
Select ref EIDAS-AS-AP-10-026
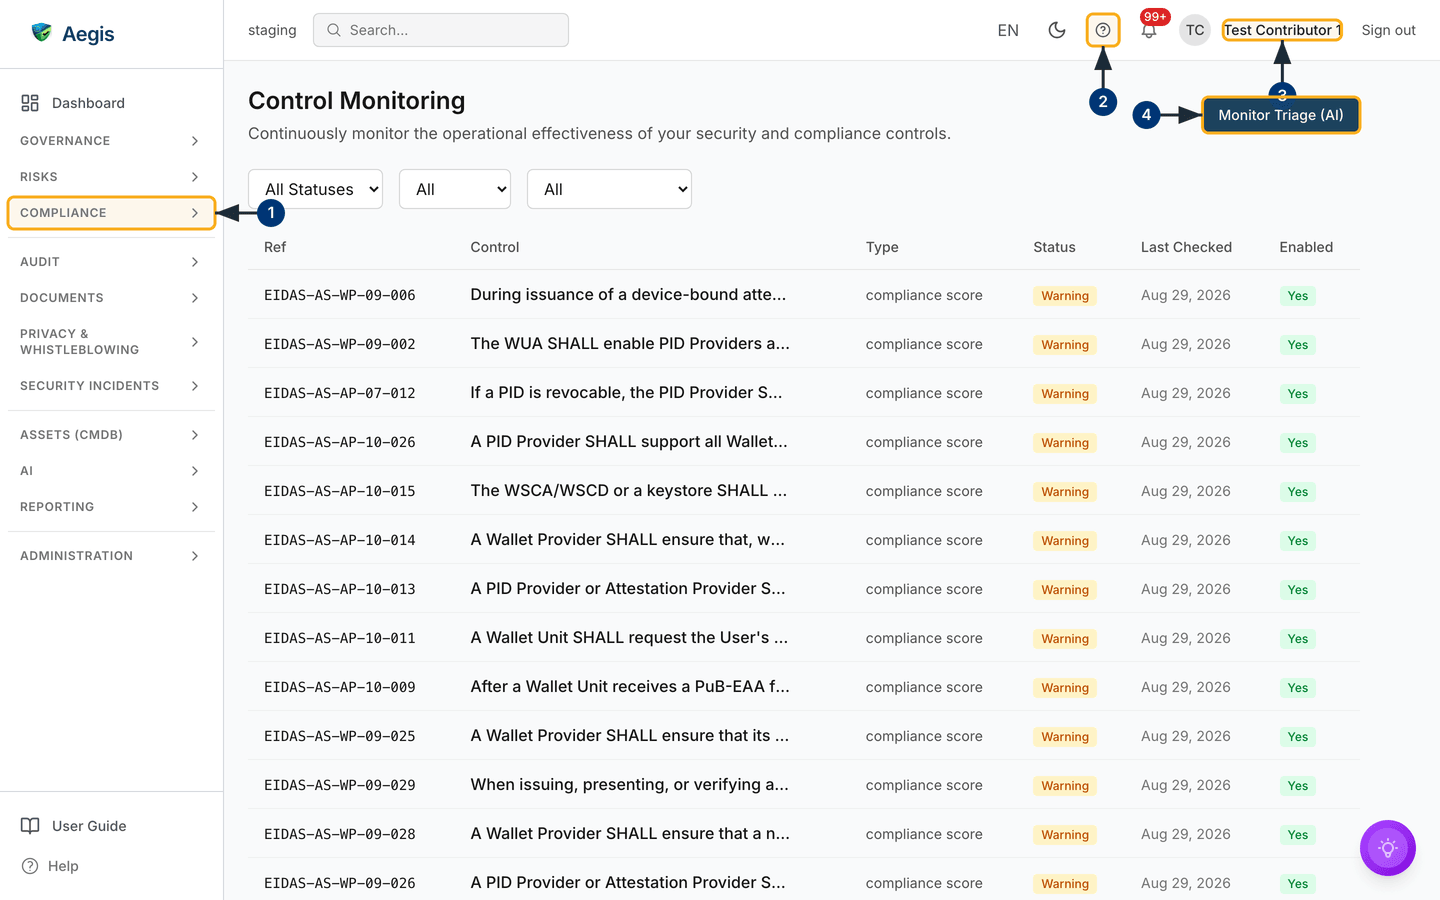[340, 442]
